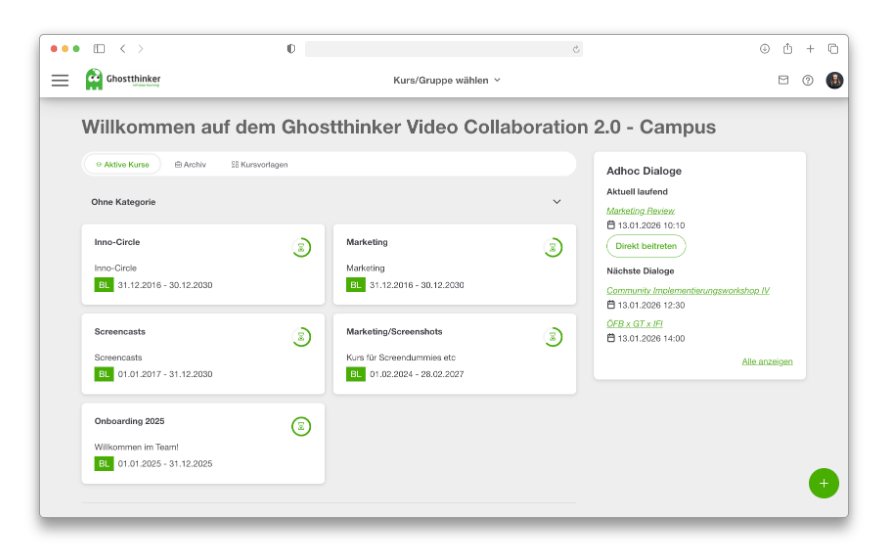Open the Marketing course title
Image resolution: width=886 pixels, height=559 pixels.
pyautogui.click(x=367, y=242)
